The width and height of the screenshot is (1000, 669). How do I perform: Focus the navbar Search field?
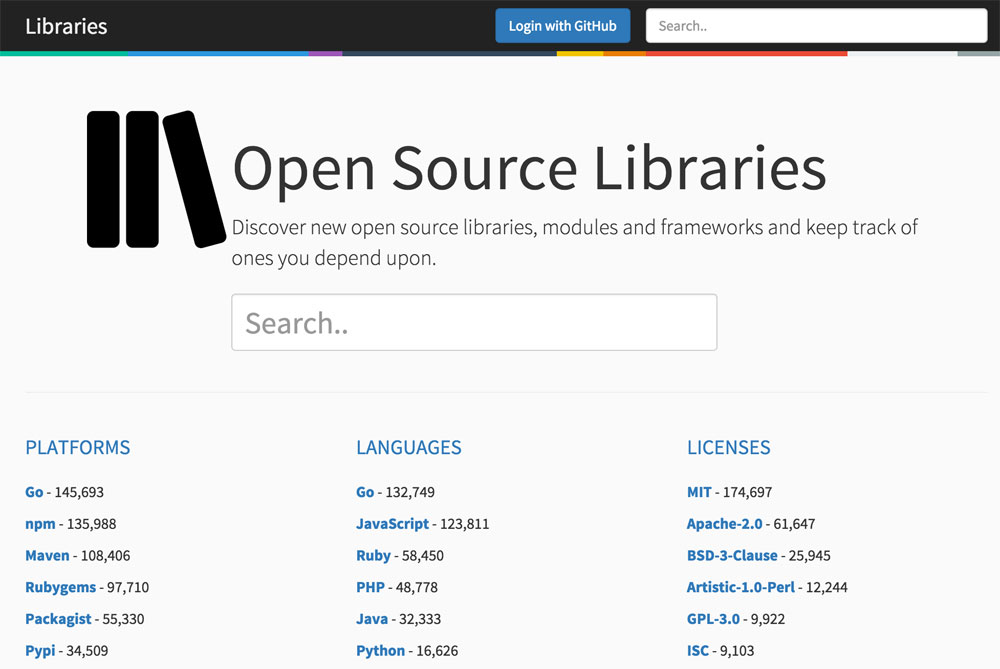pos(816,26)
